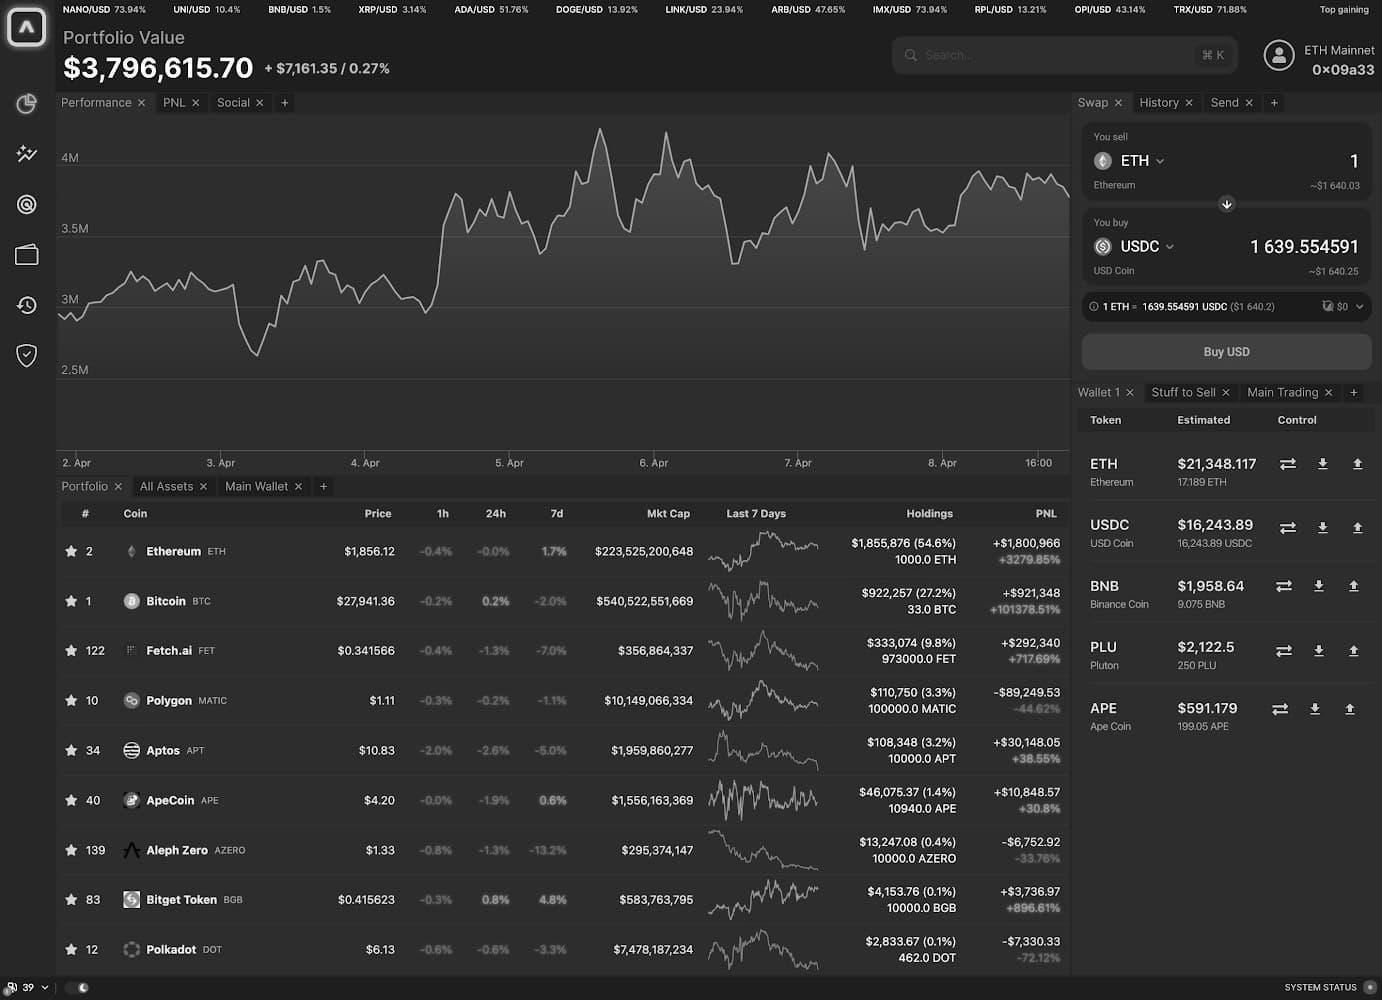Expand the gas value 39 dropdown
This screenshot has width=1382, height=1000.
45,987
